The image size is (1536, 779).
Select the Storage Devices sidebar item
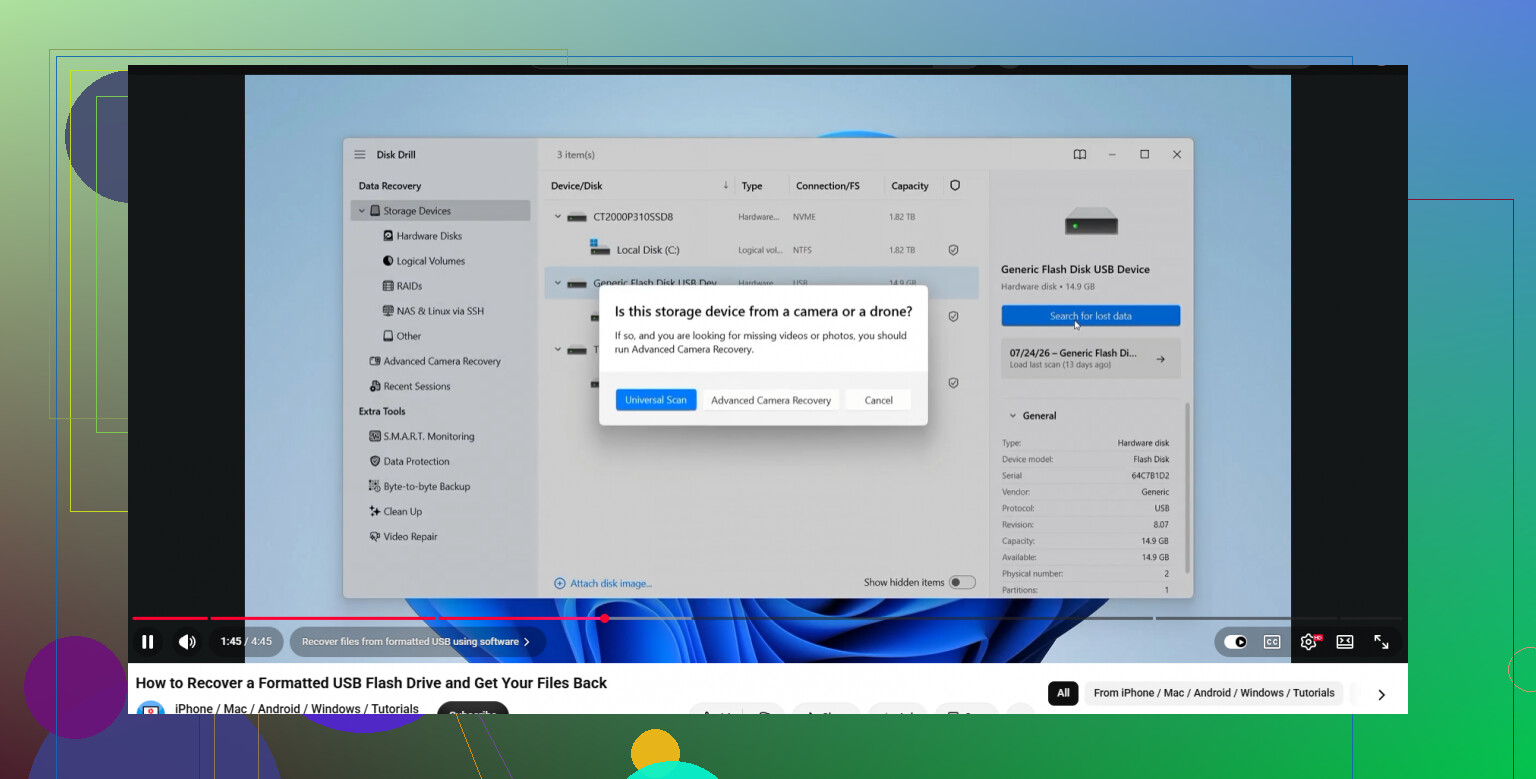click(440, 211)
